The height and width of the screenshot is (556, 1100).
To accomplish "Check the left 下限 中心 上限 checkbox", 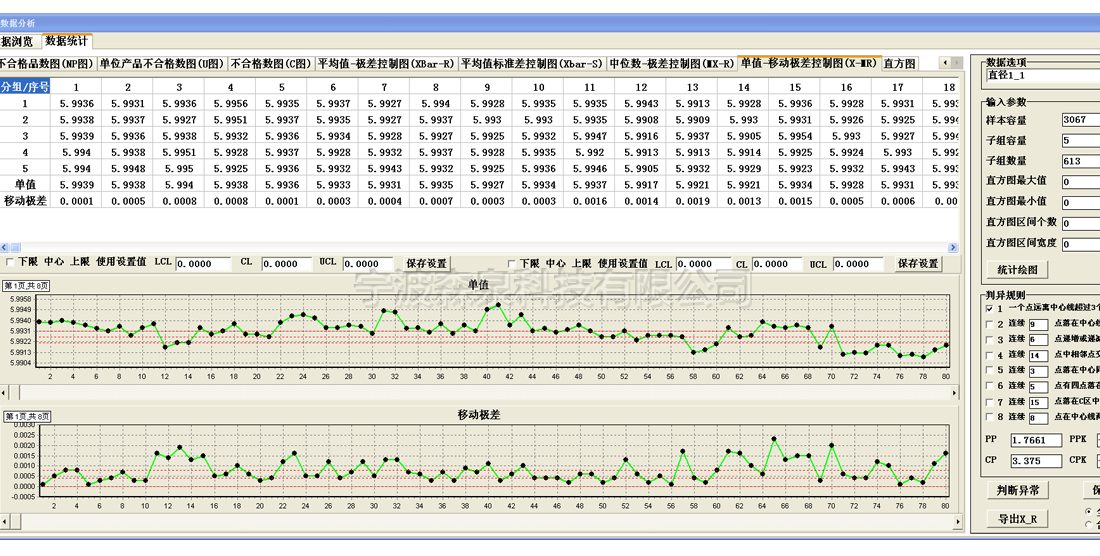I will click(x=11, y=264).
